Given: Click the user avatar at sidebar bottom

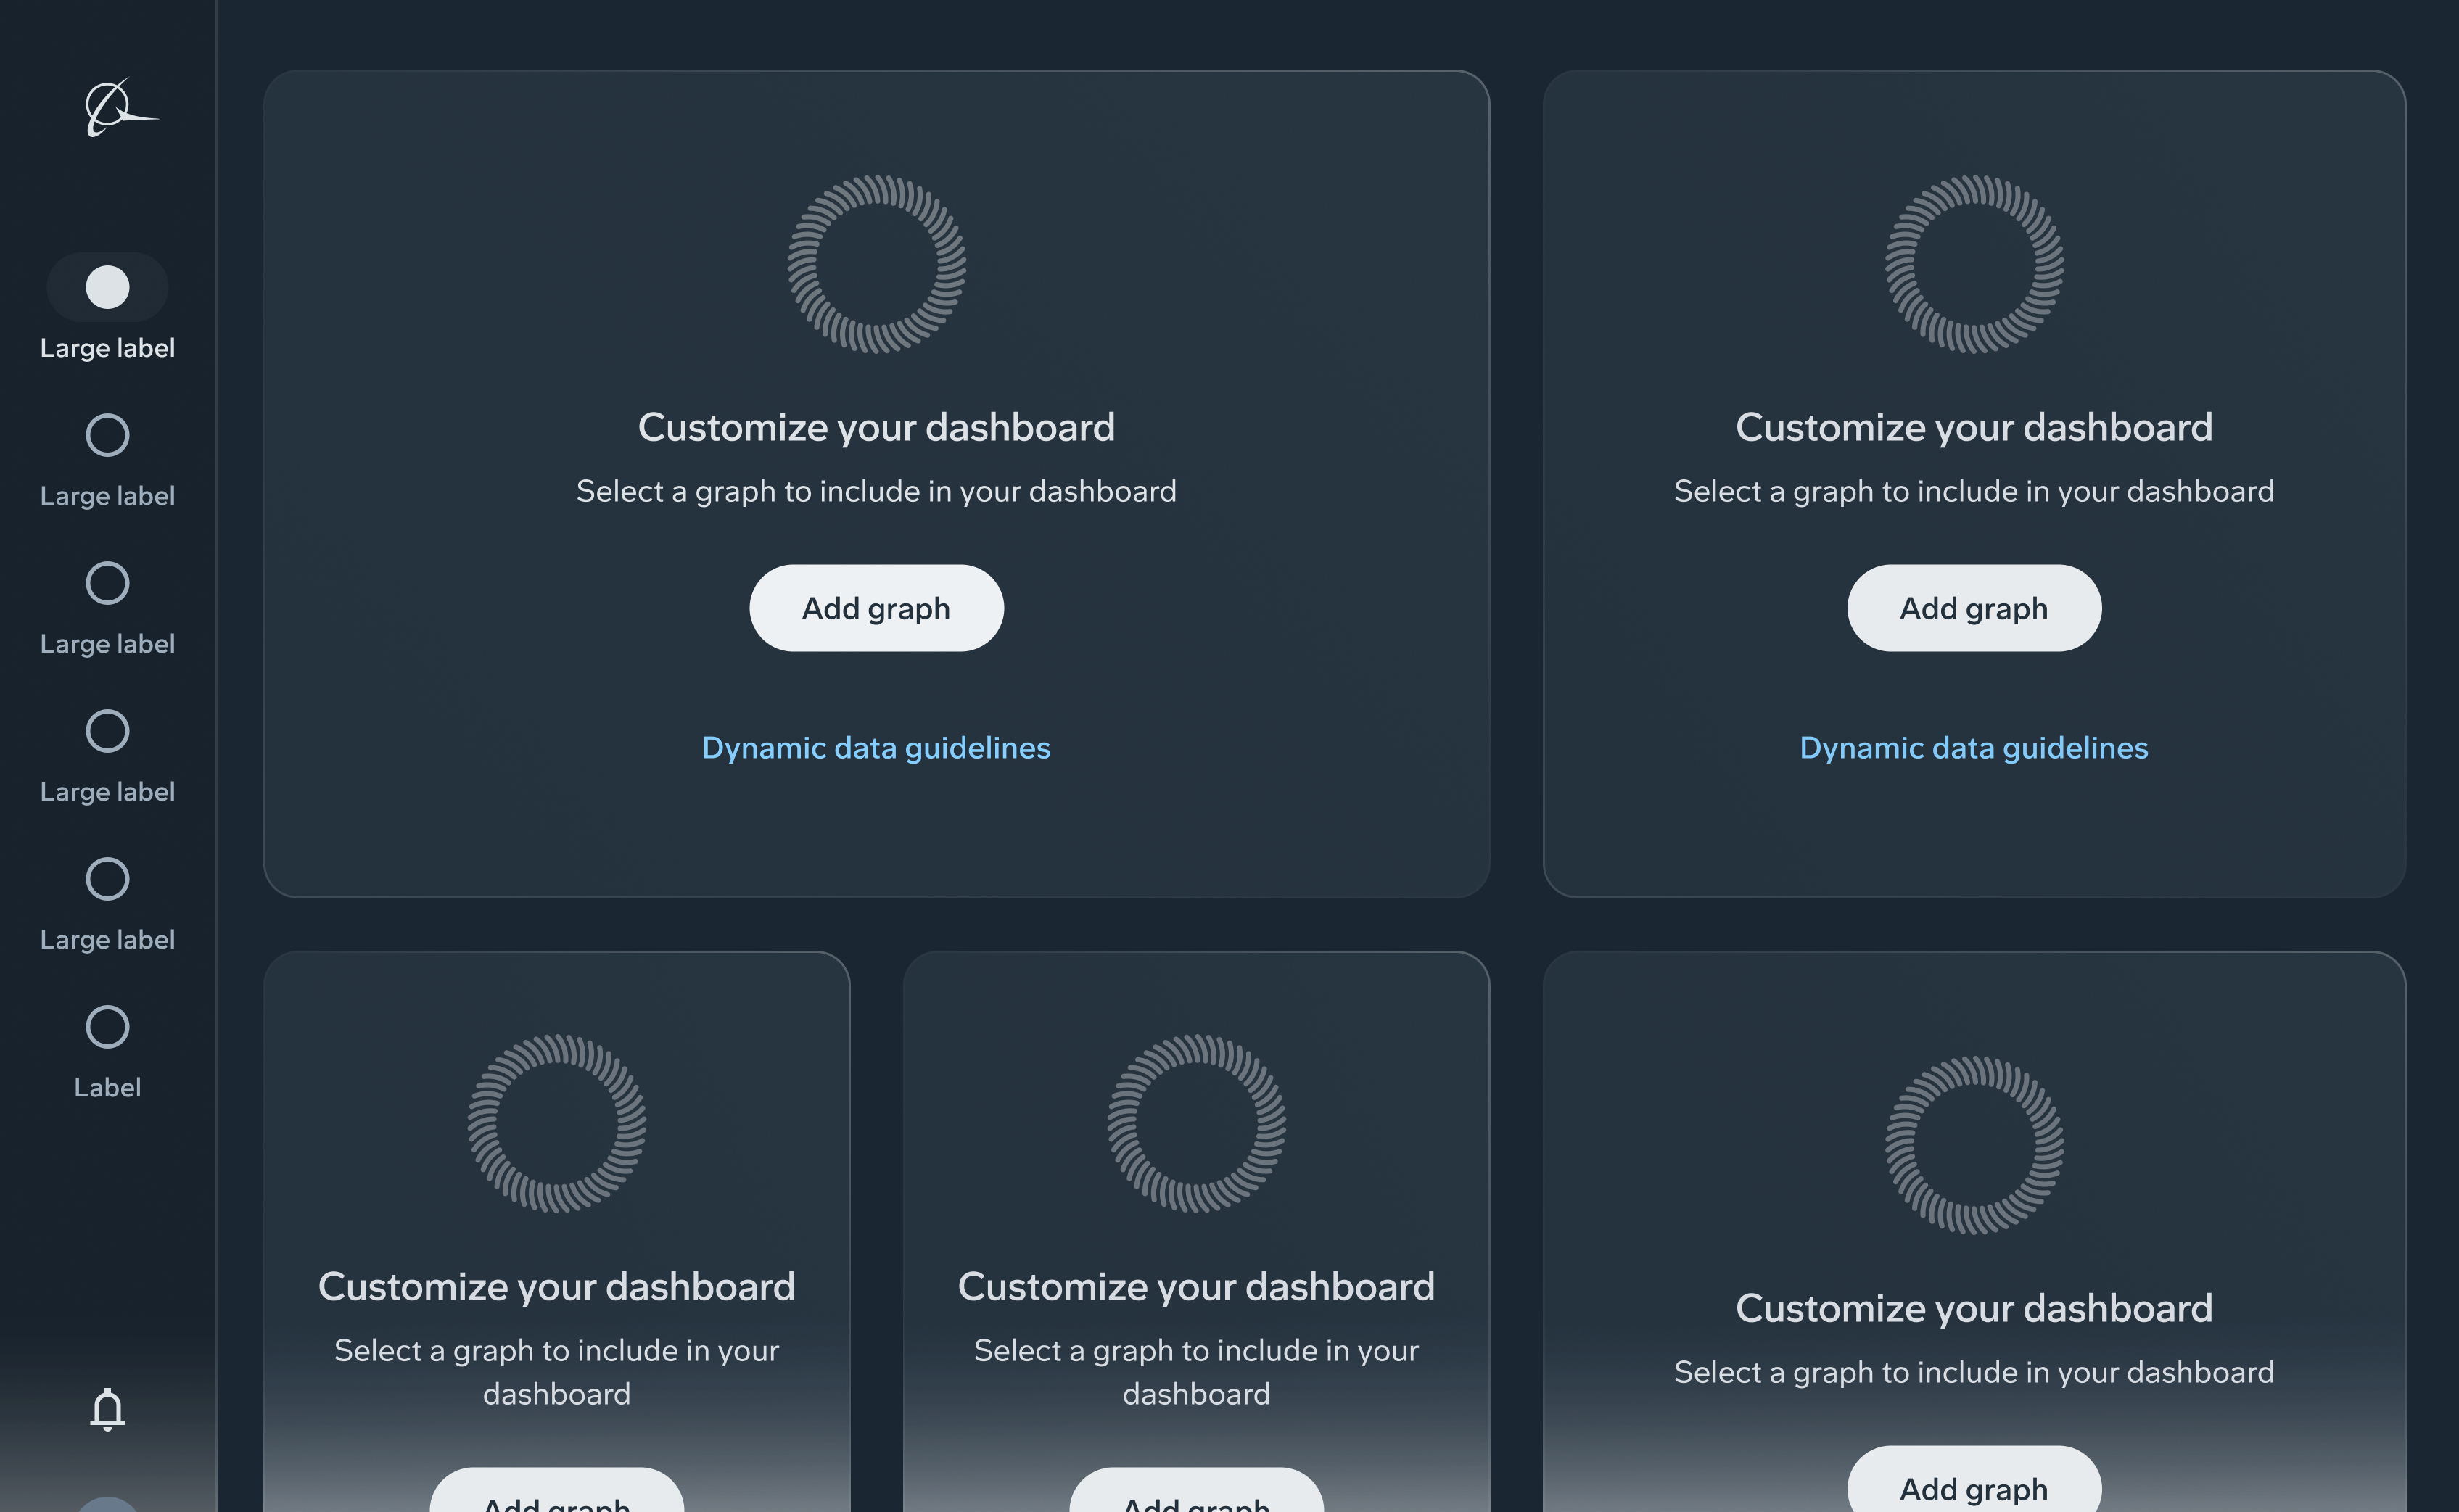Looking at the screenshot, I should point(107,1504).
